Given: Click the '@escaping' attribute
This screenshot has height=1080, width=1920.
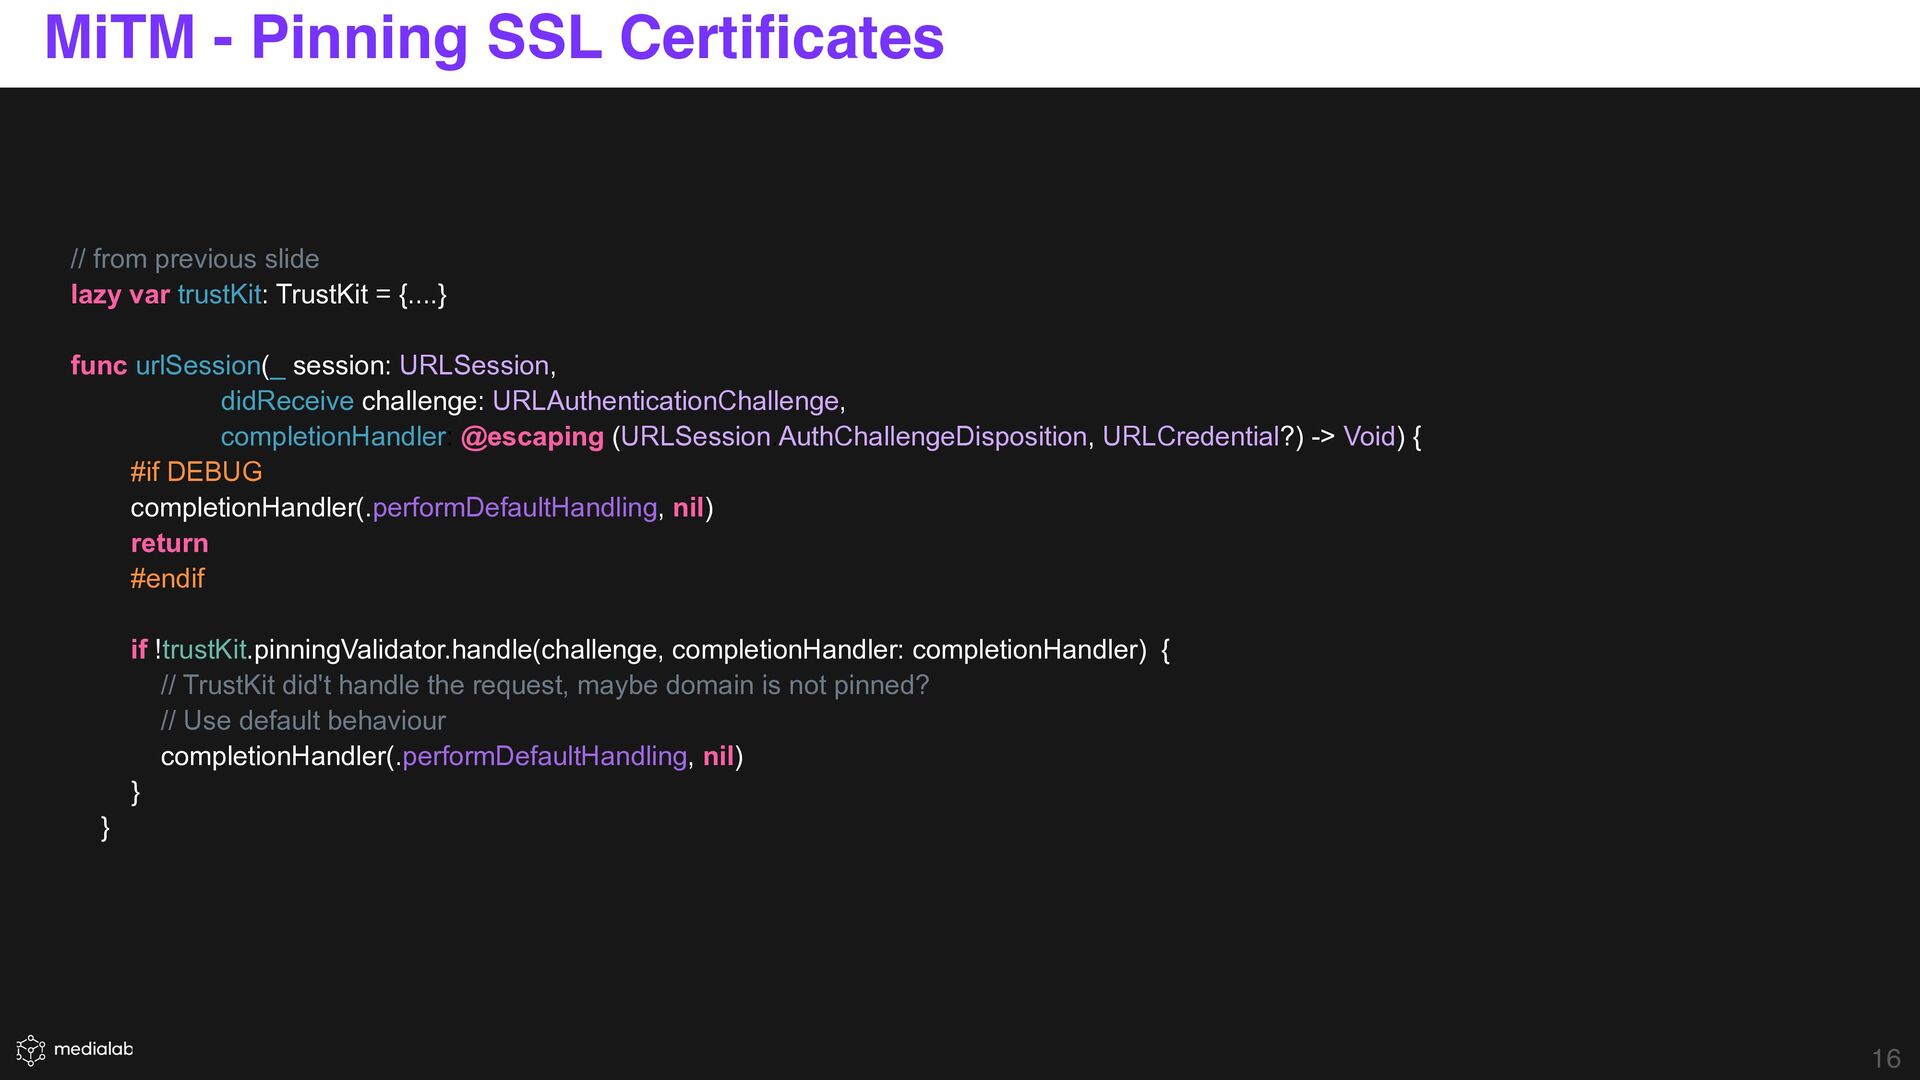Looking at the screenshot, I should 532,437.
